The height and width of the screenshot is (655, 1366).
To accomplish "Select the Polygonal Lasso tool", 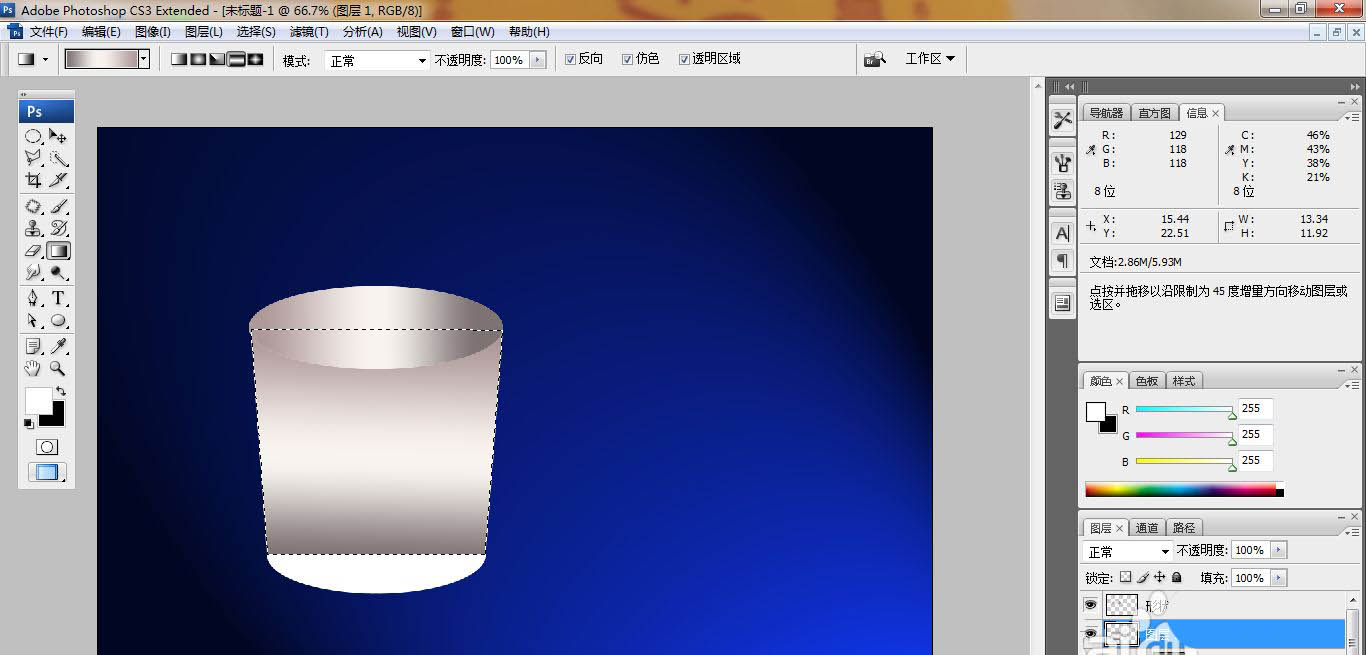I will pyautogui.click(x=33, y=158).
